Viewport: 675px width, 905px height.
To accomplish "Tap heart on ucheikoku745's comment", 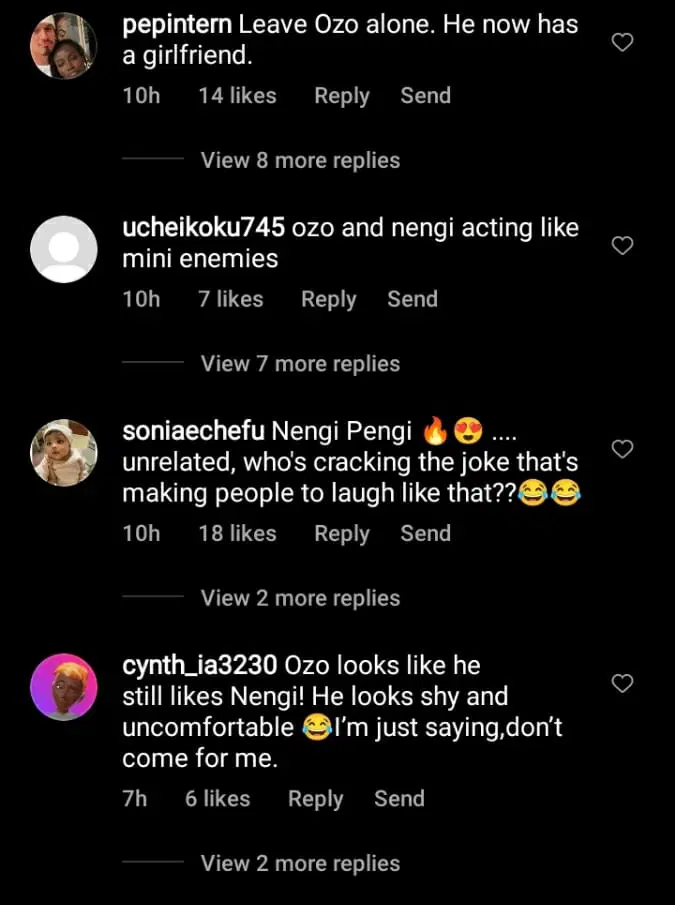I will click(623, 245).
